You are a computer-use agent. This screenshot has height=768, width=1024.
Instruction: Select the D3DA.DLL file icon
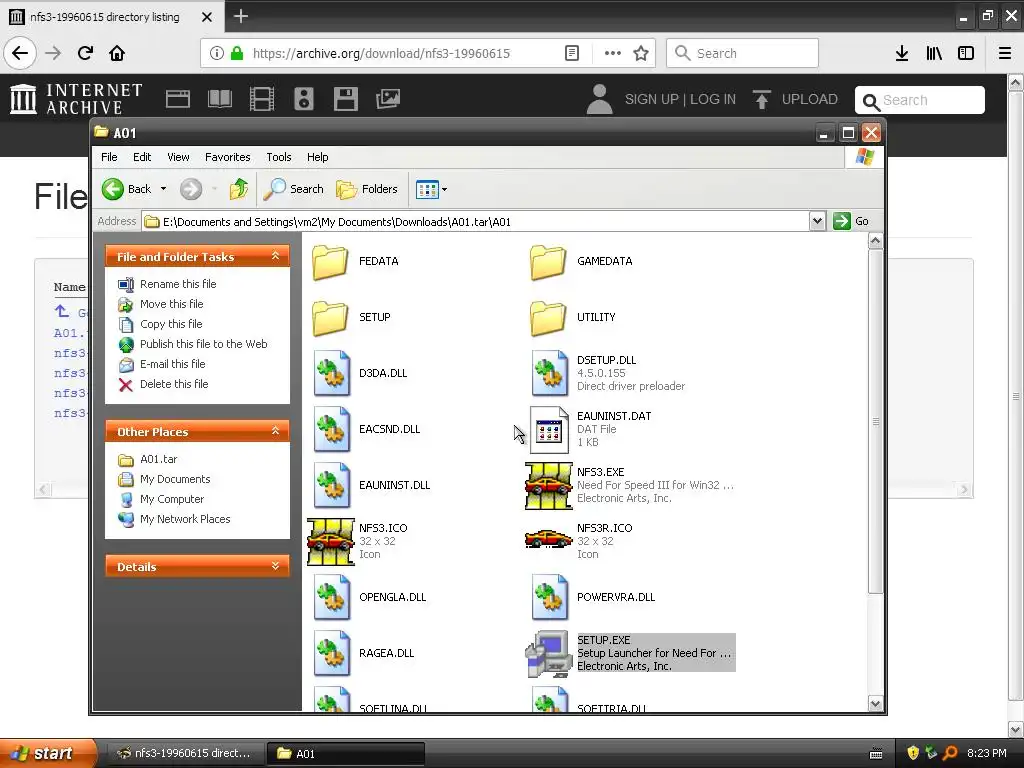(331, 373)
